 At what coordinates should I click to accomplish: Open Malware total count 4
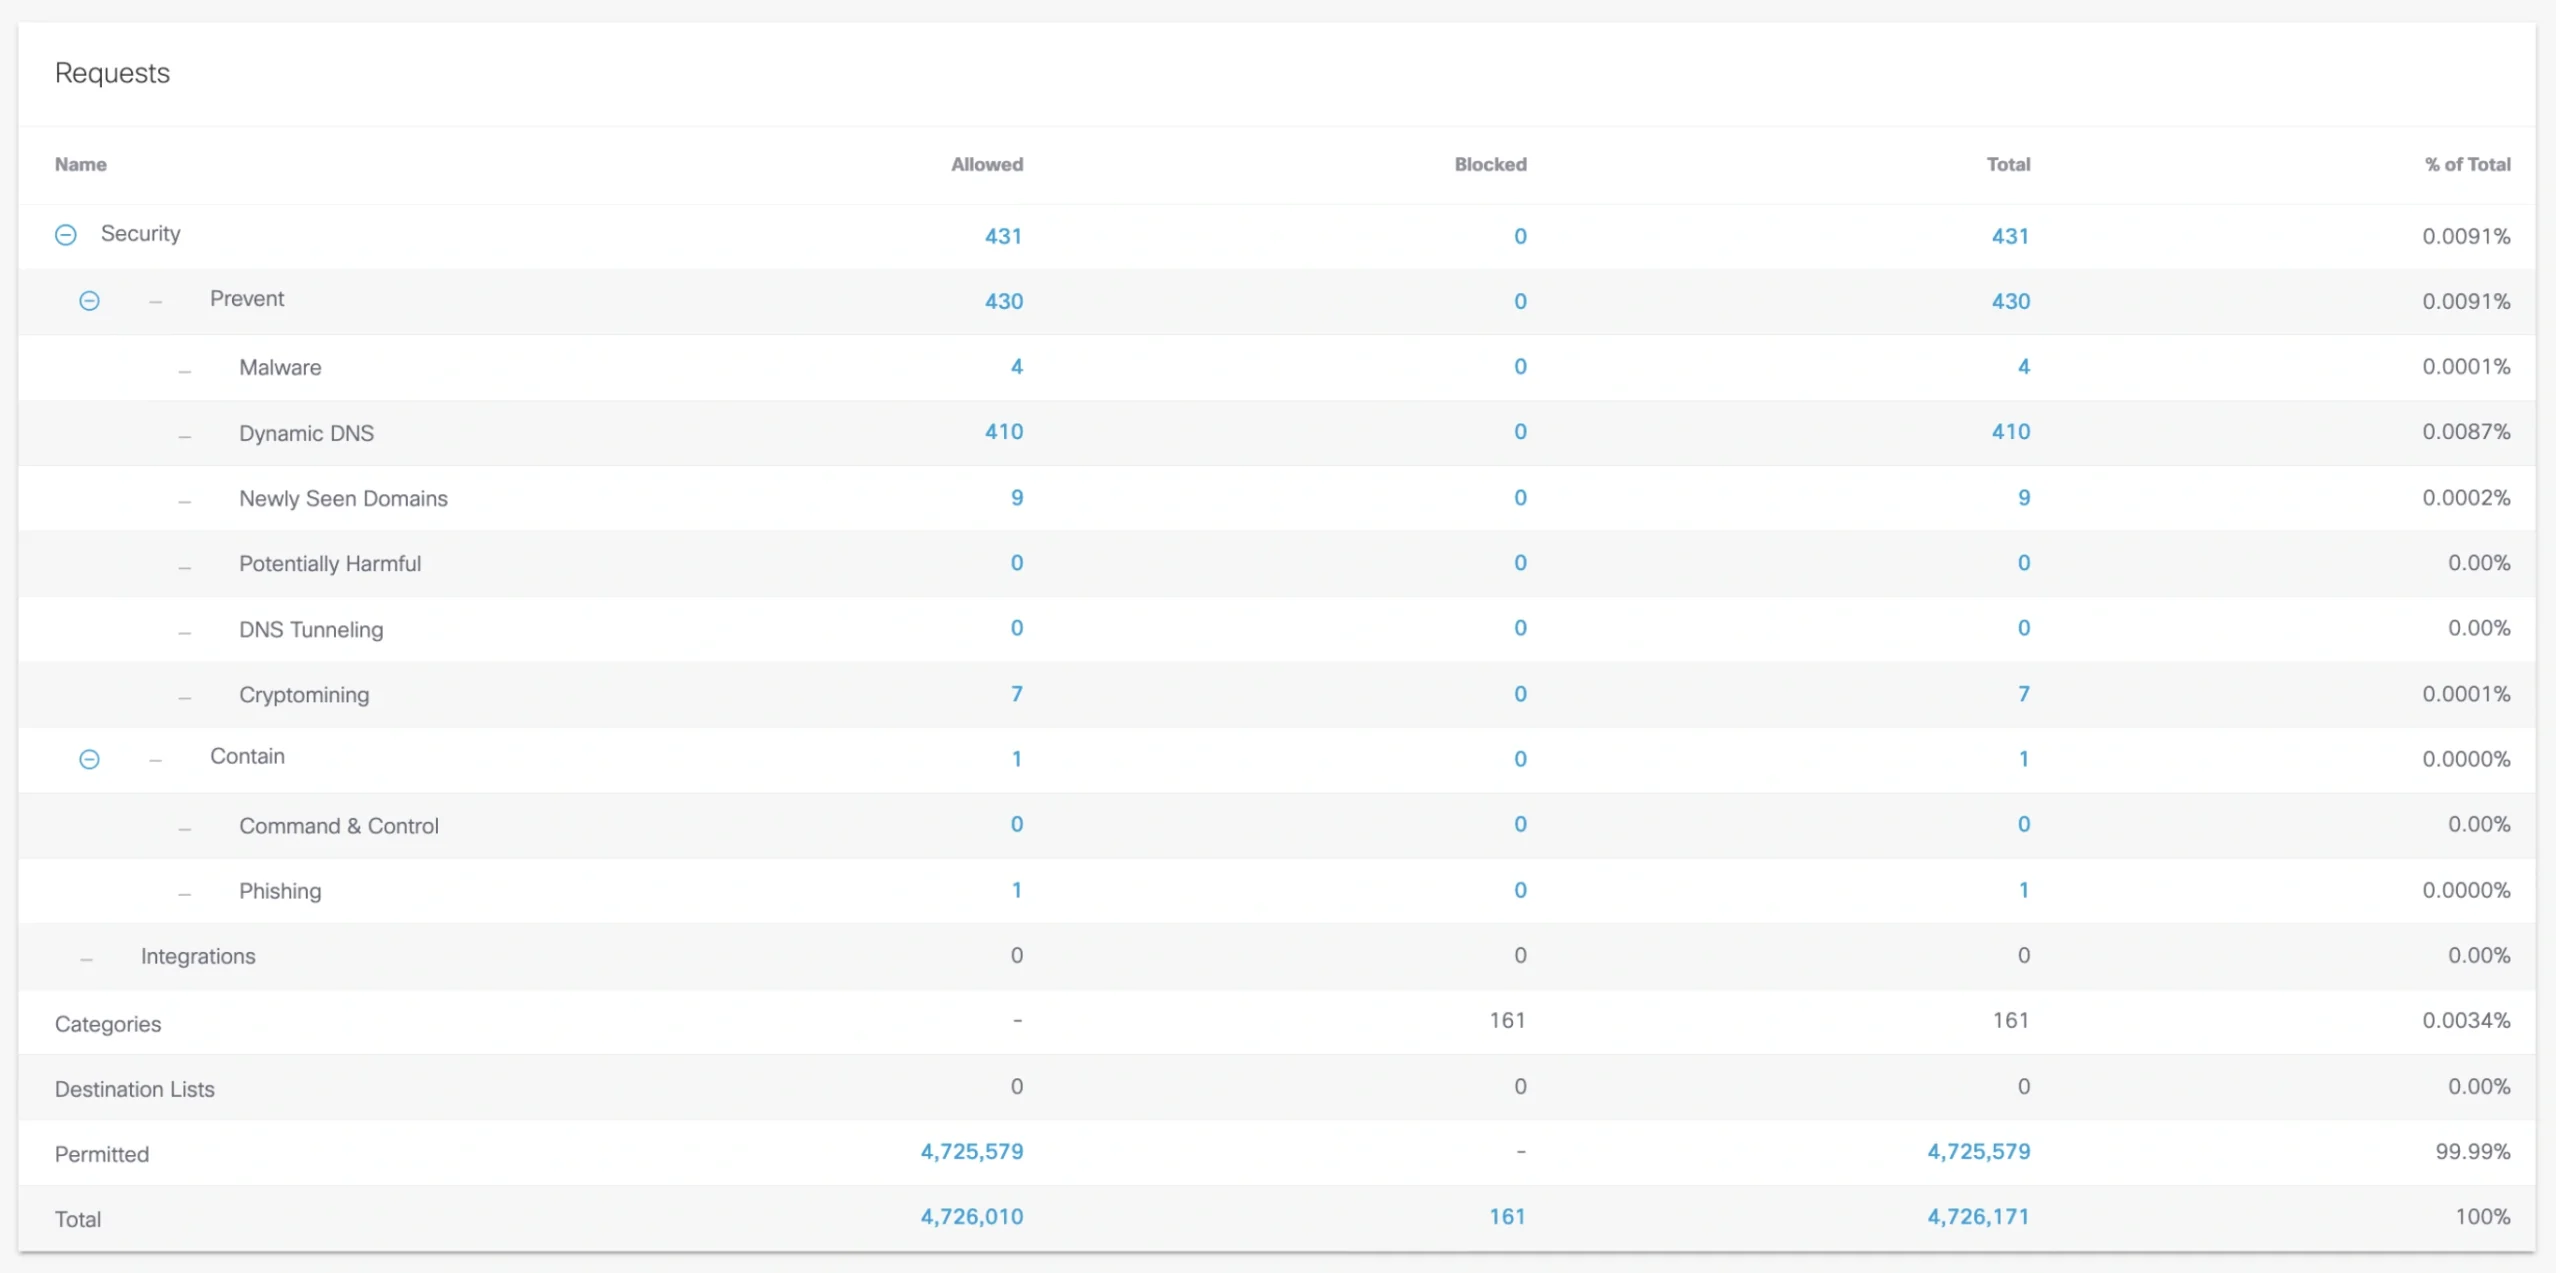coord(2023,367)
